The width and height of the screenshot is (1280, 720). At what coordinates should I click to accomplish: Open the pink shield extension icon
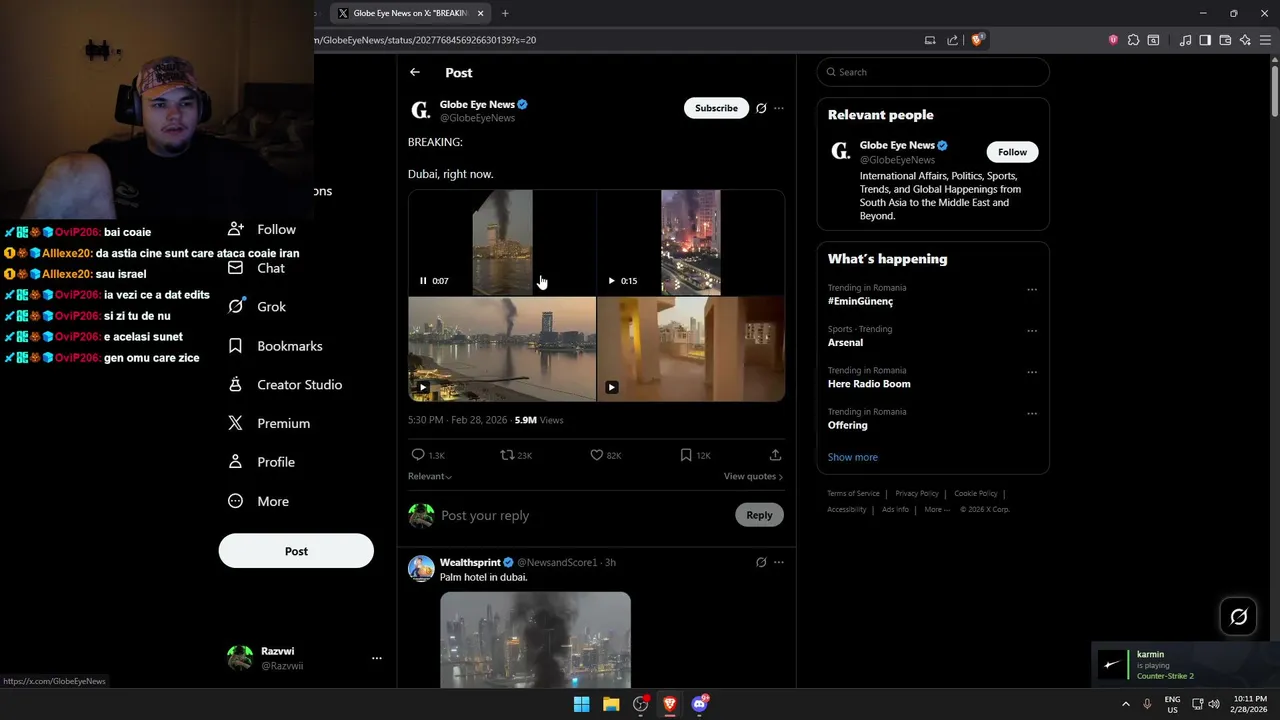tap(1113, 40)
